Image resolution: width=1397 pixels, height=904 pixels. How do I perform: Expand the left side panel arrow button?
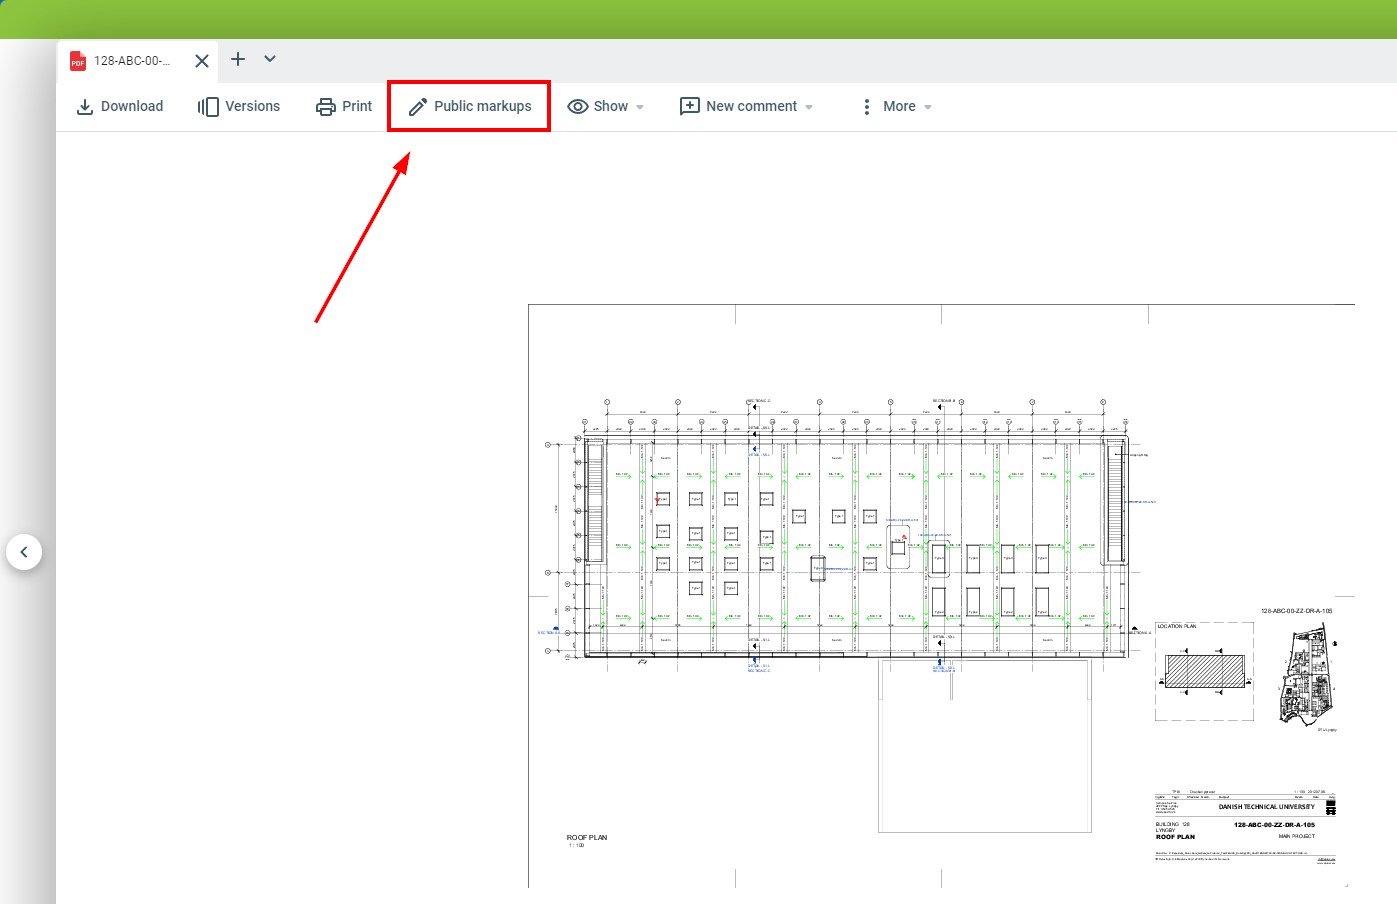tap(24, 552)
